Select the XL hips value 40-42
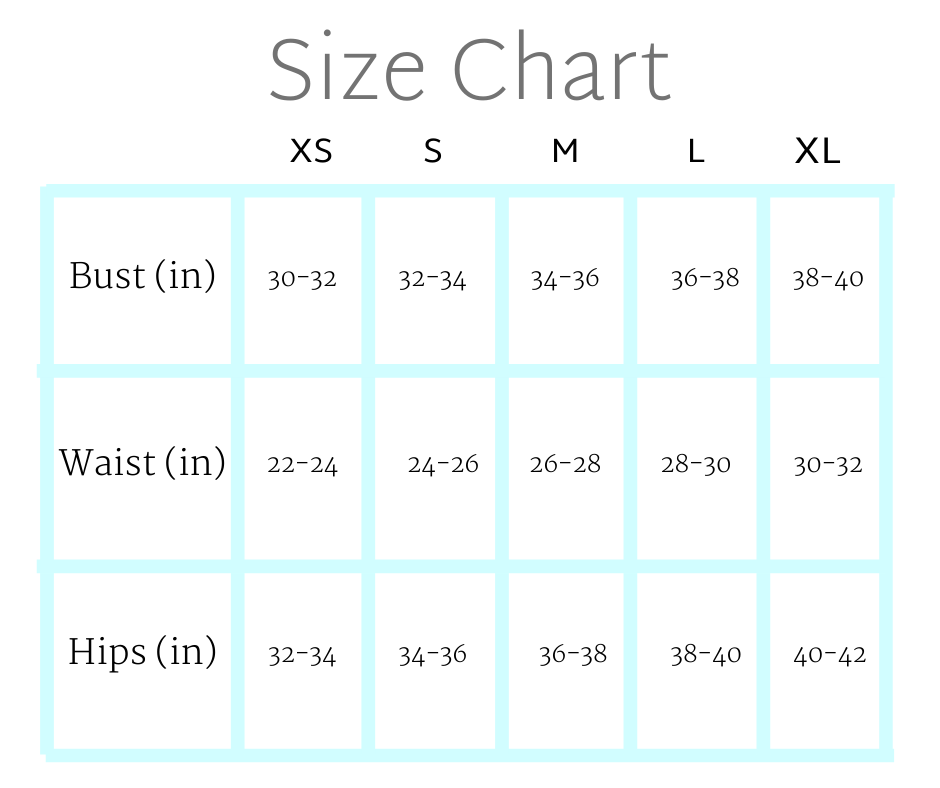Image resolution: width=940 pixels, height=788 pixels. pyautogui.click(x=830, y=656)
